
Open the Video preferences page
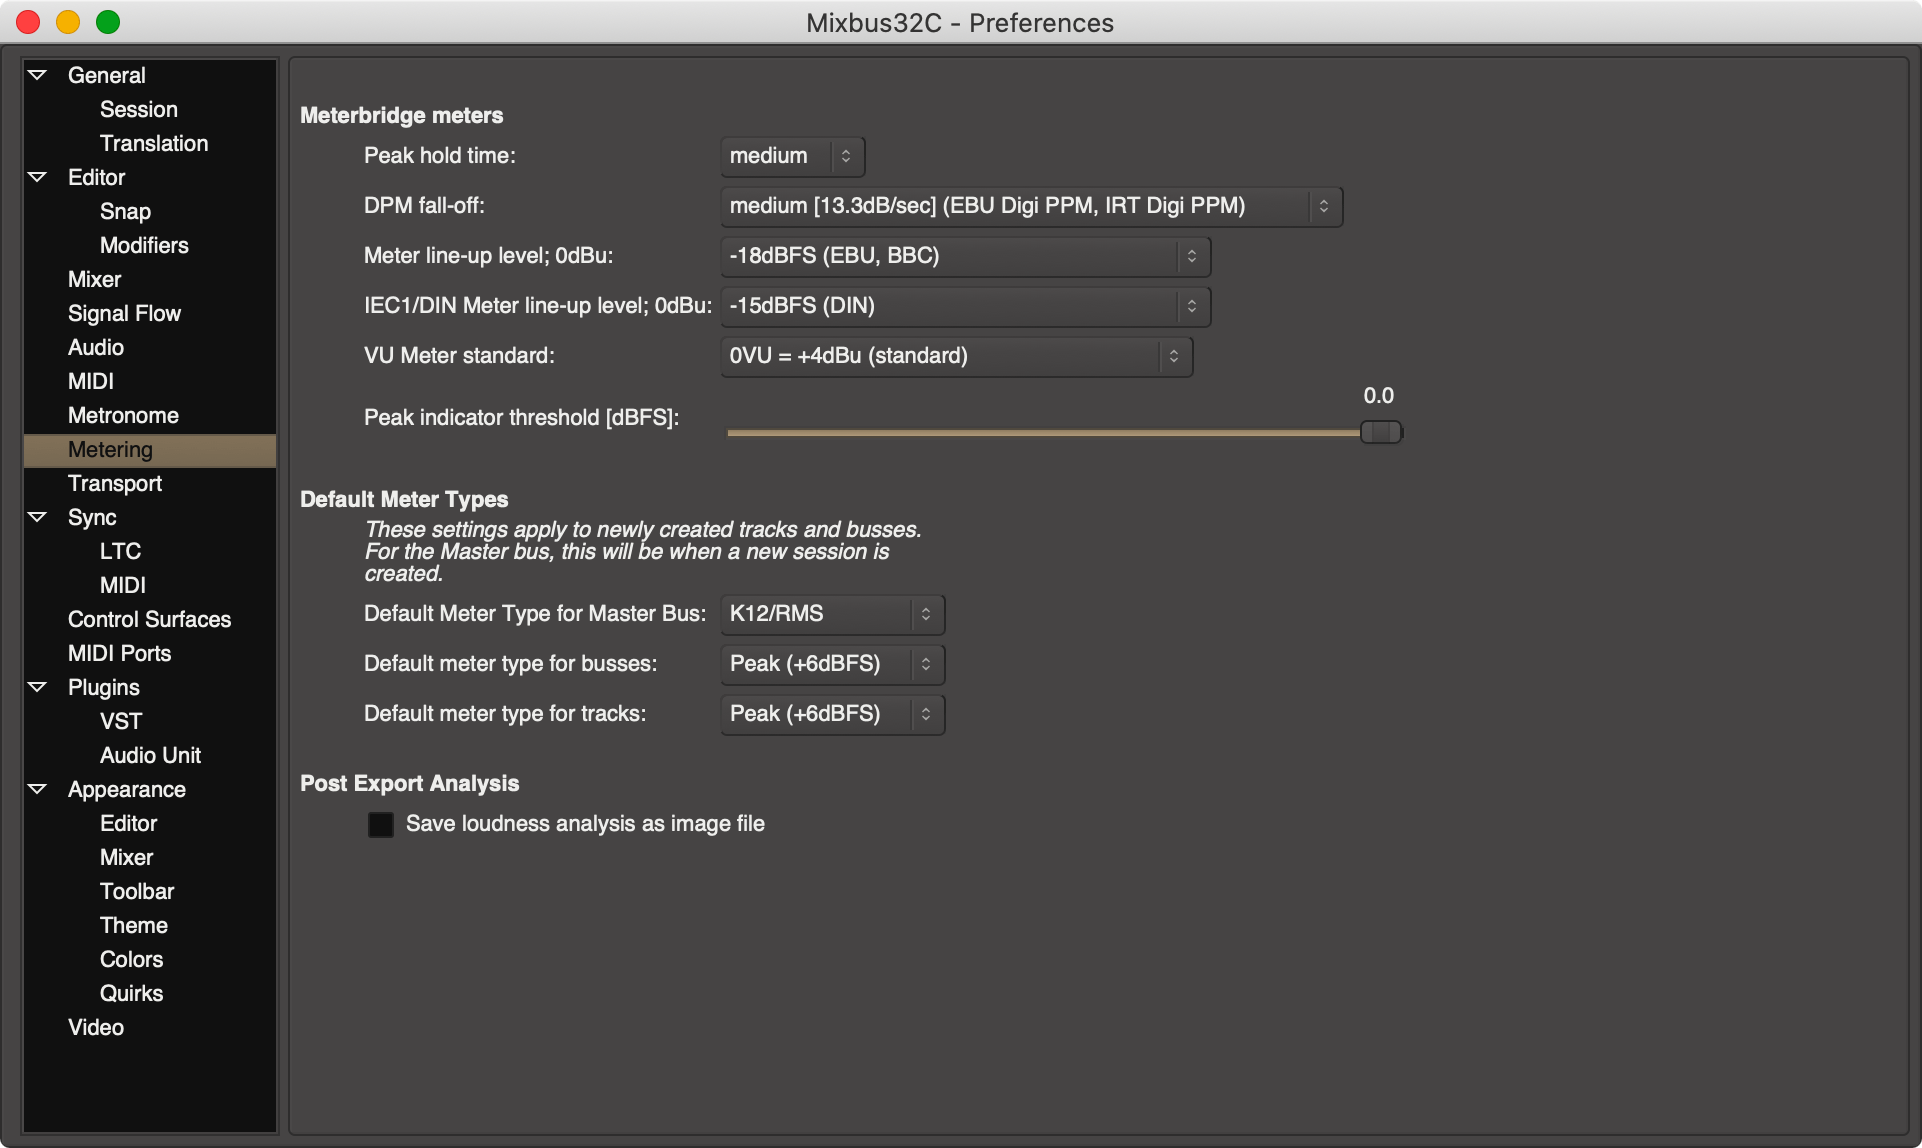[95, 1027]
